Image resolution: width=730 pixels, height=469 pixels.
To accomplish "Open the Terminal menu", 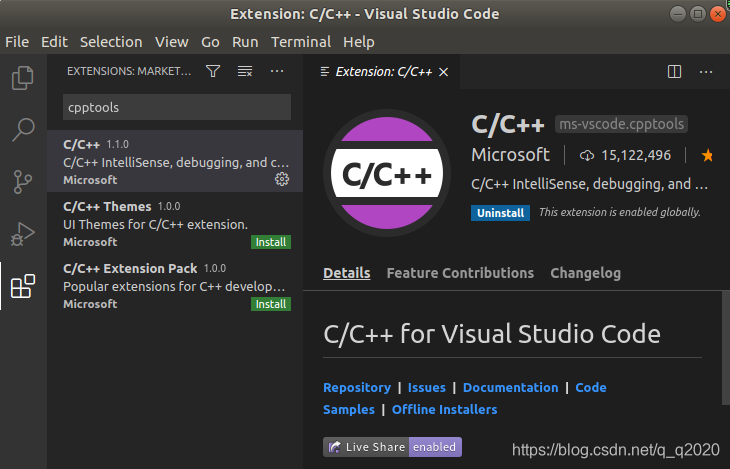I will 301,42.
